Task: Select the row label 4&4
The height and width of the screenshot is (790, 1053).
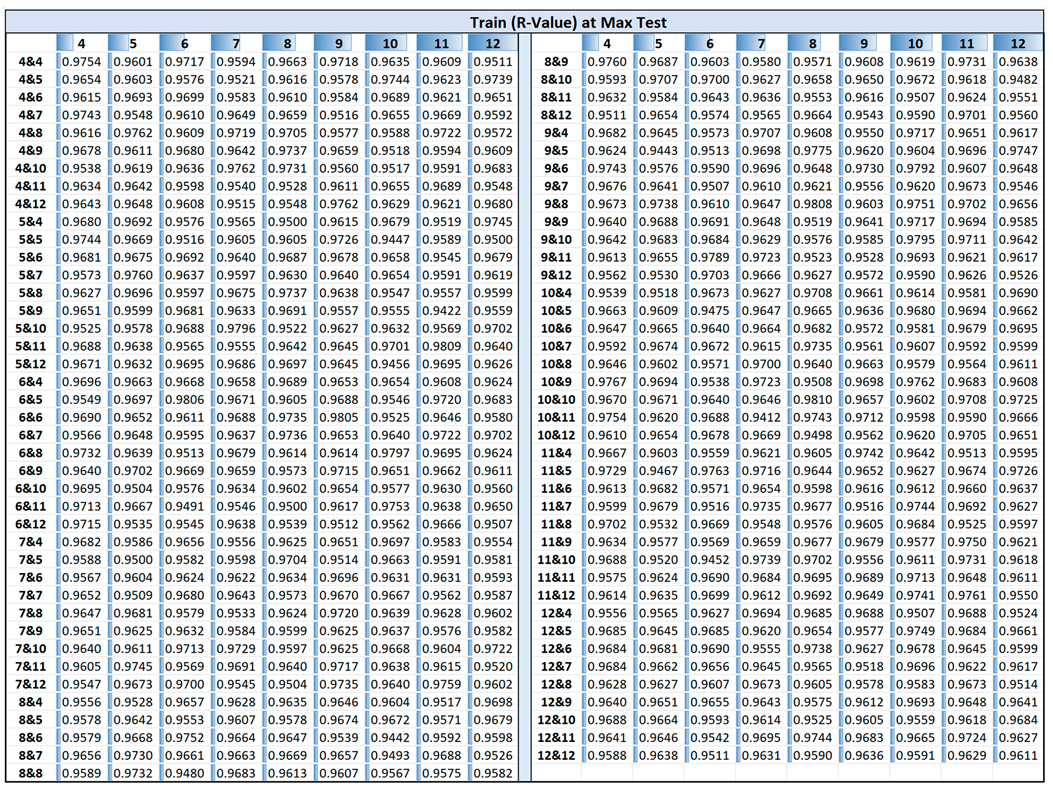Action: click(30, 62)
